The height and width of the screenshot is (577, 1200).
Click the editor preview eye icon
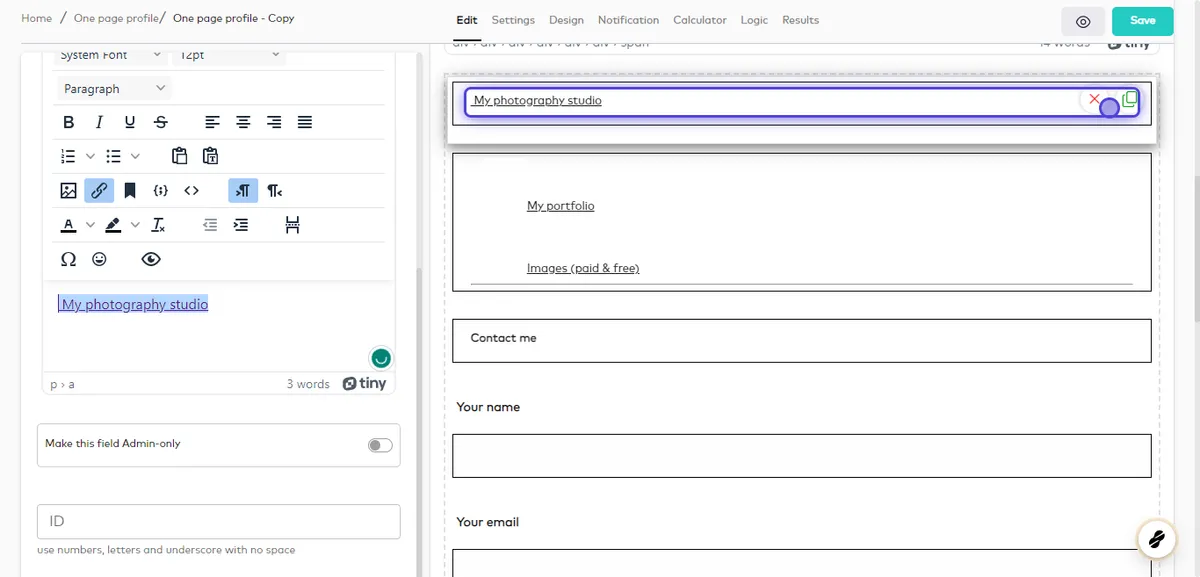151,259
